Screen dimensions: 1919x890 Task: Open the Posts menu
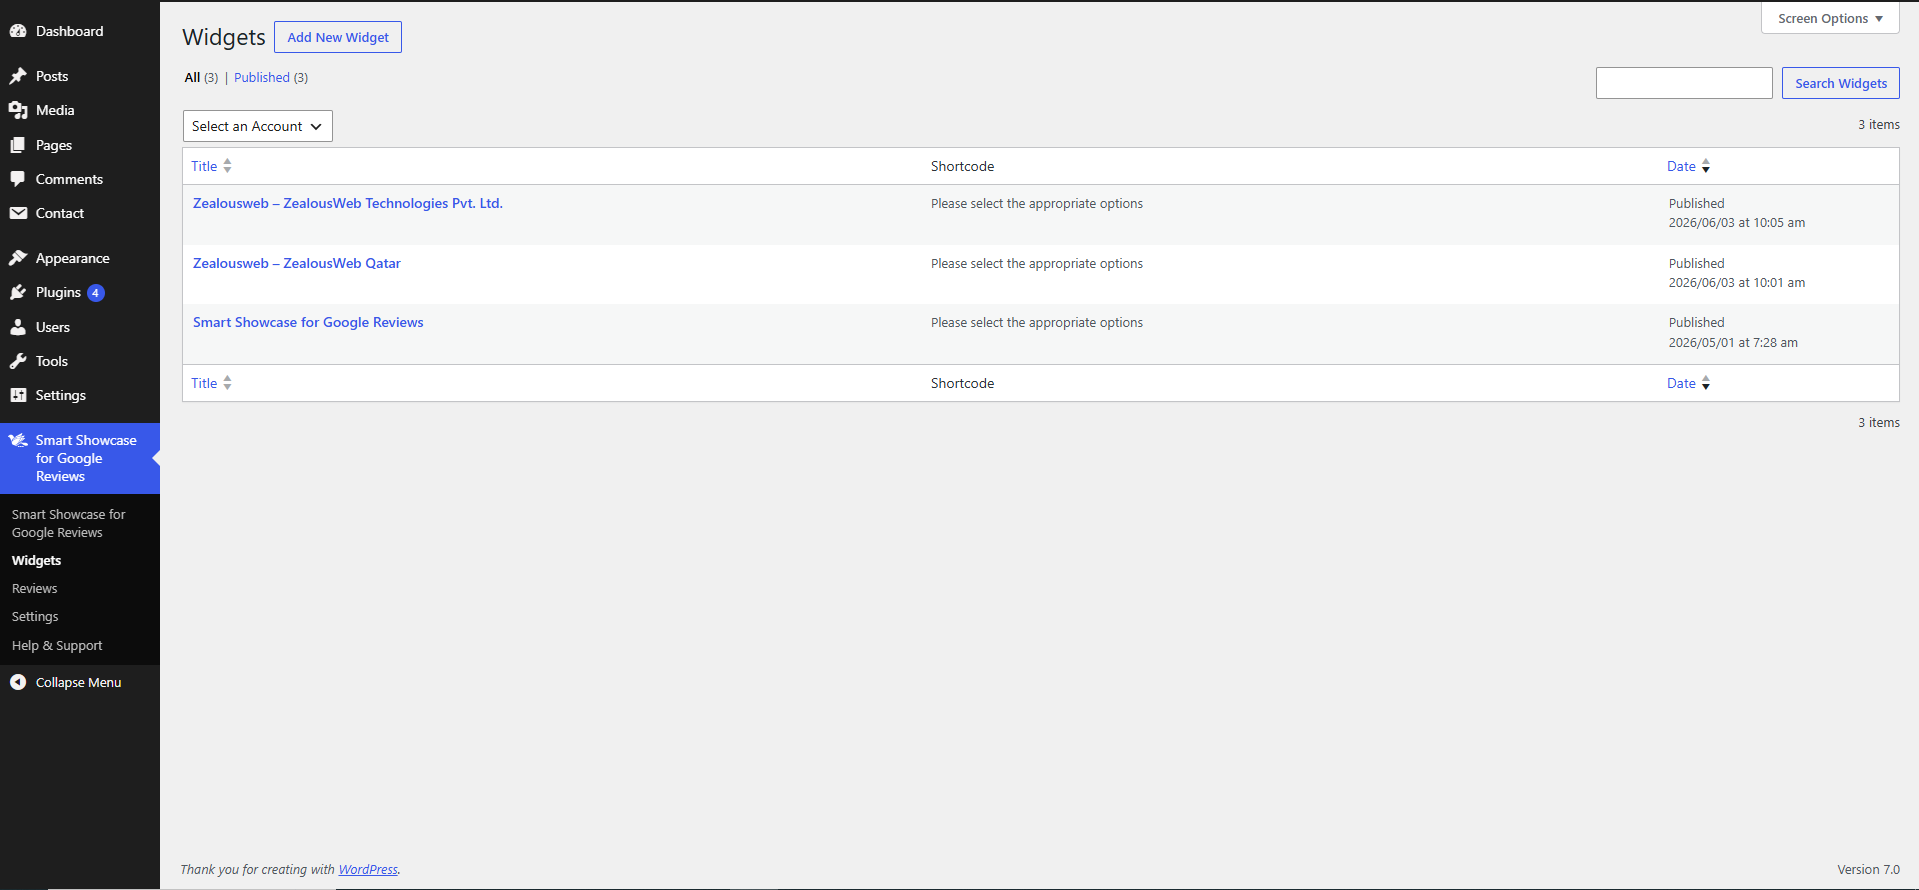tap(80, 76)
